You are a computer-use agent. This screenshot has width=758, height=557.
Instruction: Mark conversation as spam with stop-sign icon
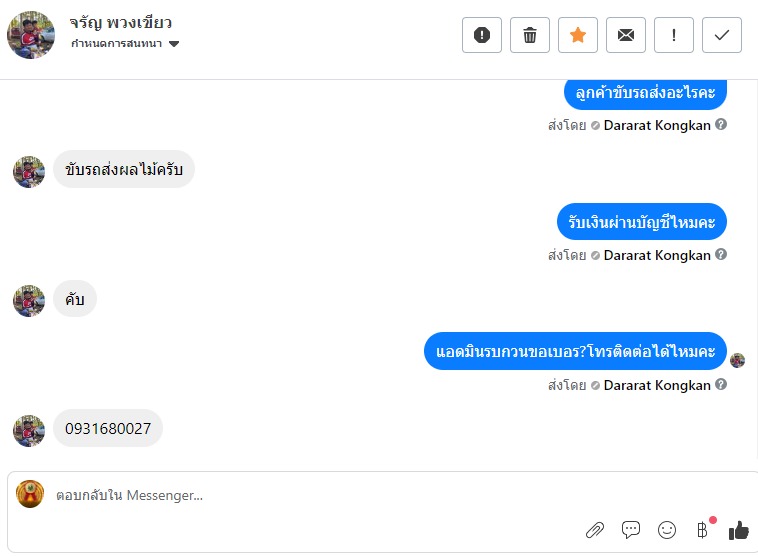(x=481, y=35)
